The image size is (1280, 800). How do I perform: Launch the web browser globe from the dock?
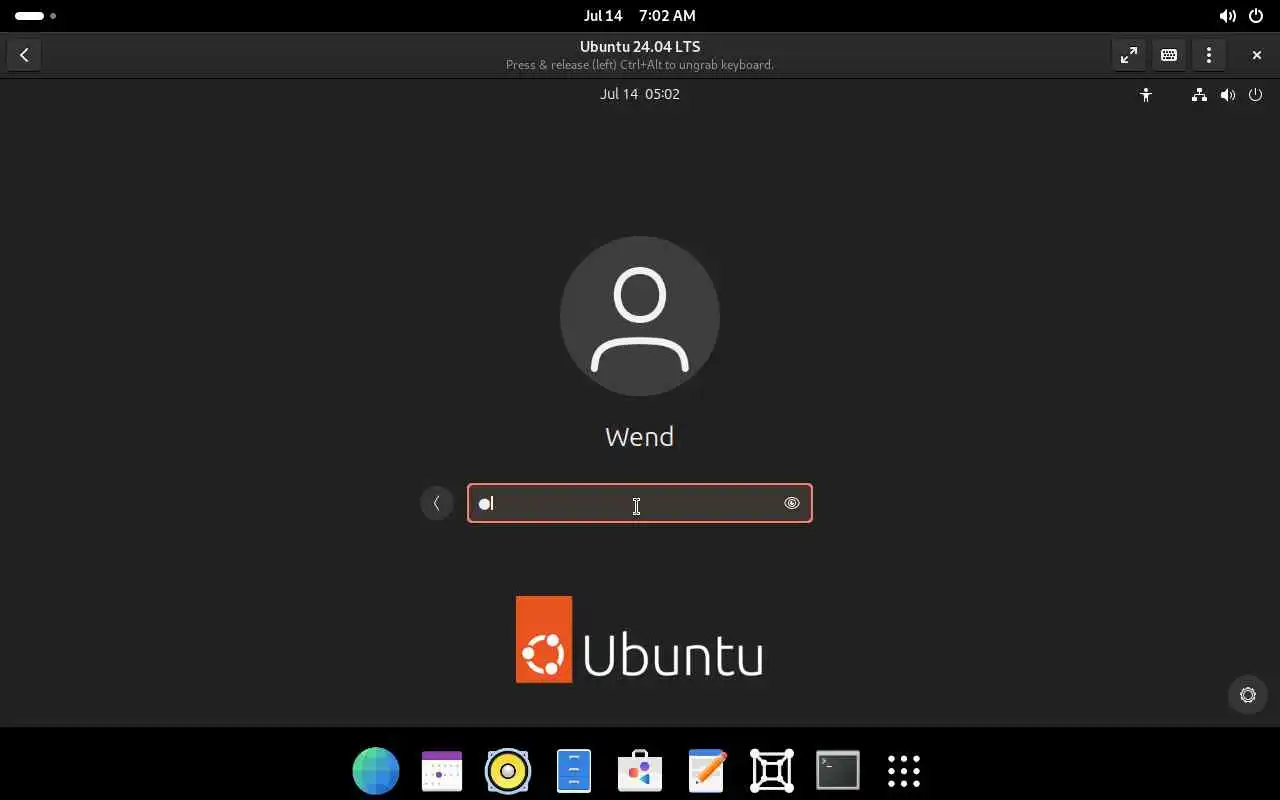click(x=376, y=771)
